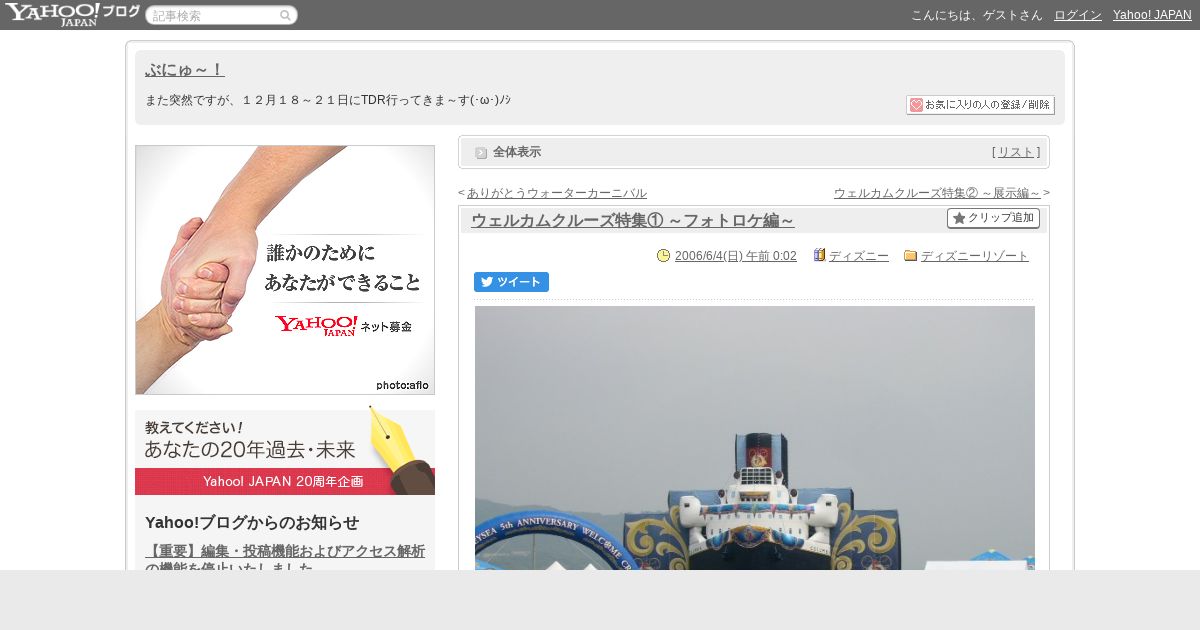Click the clock icon beside post date
Image resolution: width=1200 pixels, height=630 pixels.
[x=663, y=255]
